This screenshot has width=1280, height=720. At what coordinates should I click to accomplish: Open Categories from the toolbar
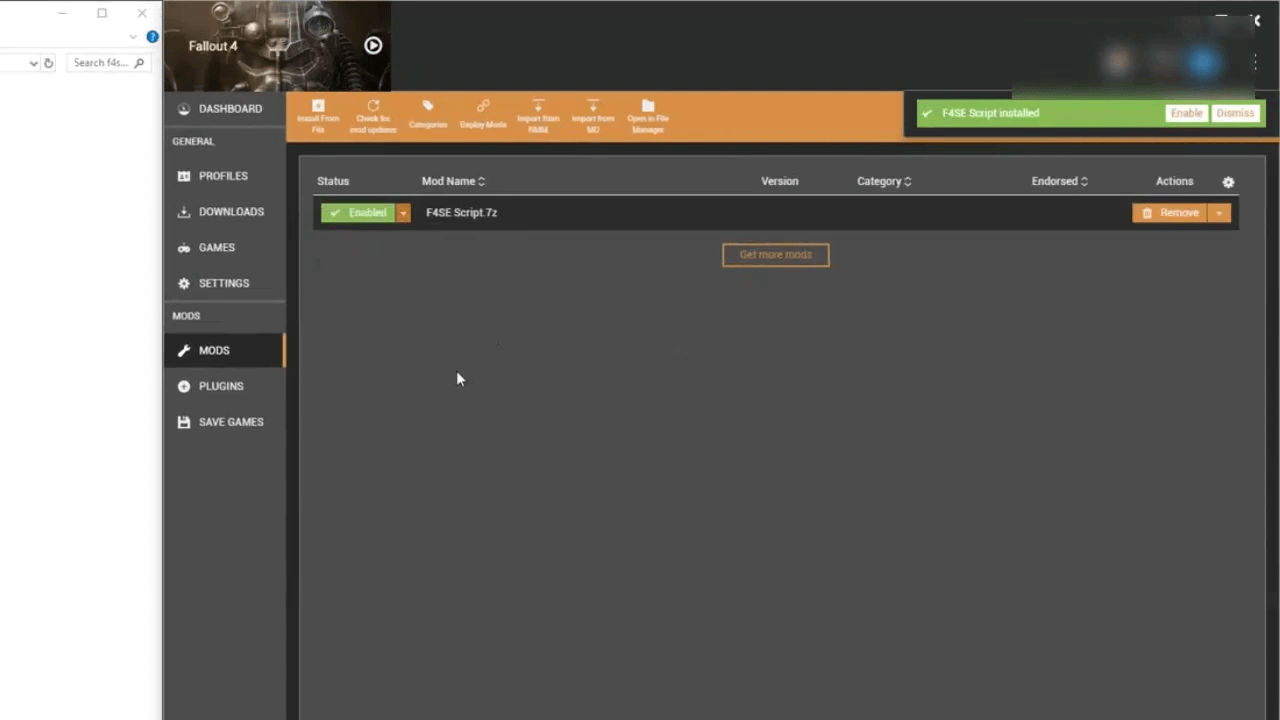pyautogui.click(x=428, y=116)
